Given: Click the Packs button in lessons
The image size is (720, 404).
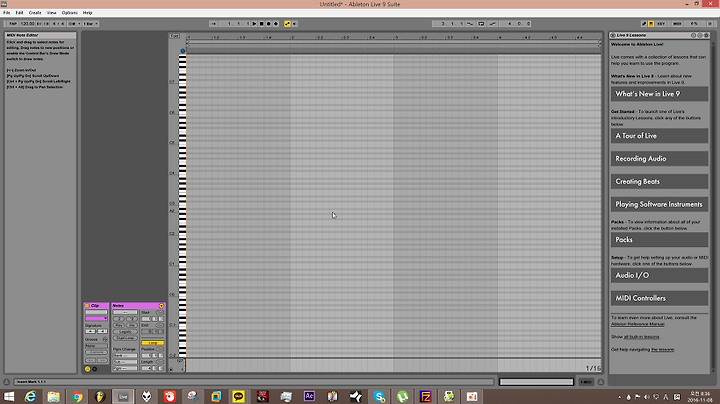Looking at the screenshot, I should (x=659, y=240).
